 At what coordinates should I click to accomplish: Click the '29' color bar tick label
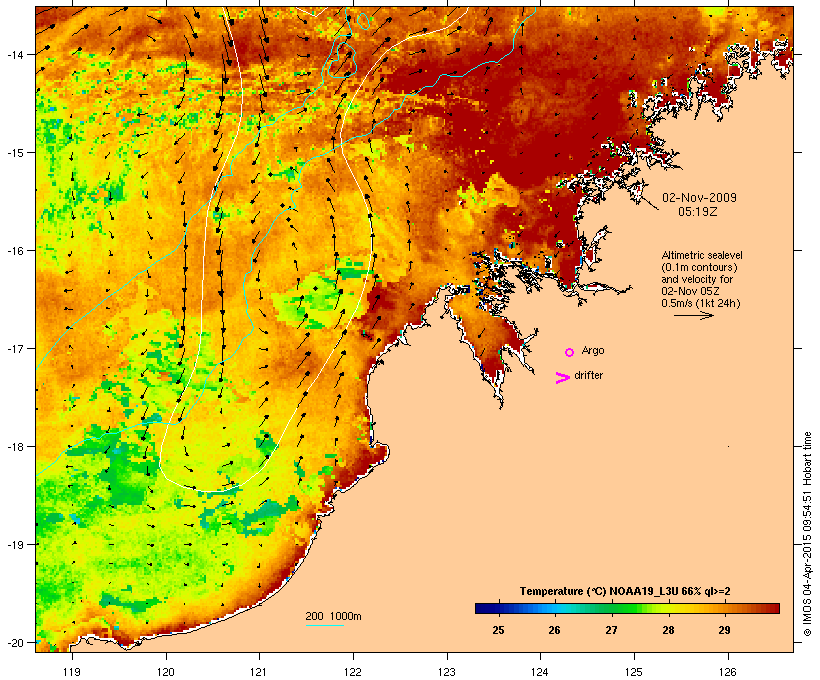click(725, 630)
